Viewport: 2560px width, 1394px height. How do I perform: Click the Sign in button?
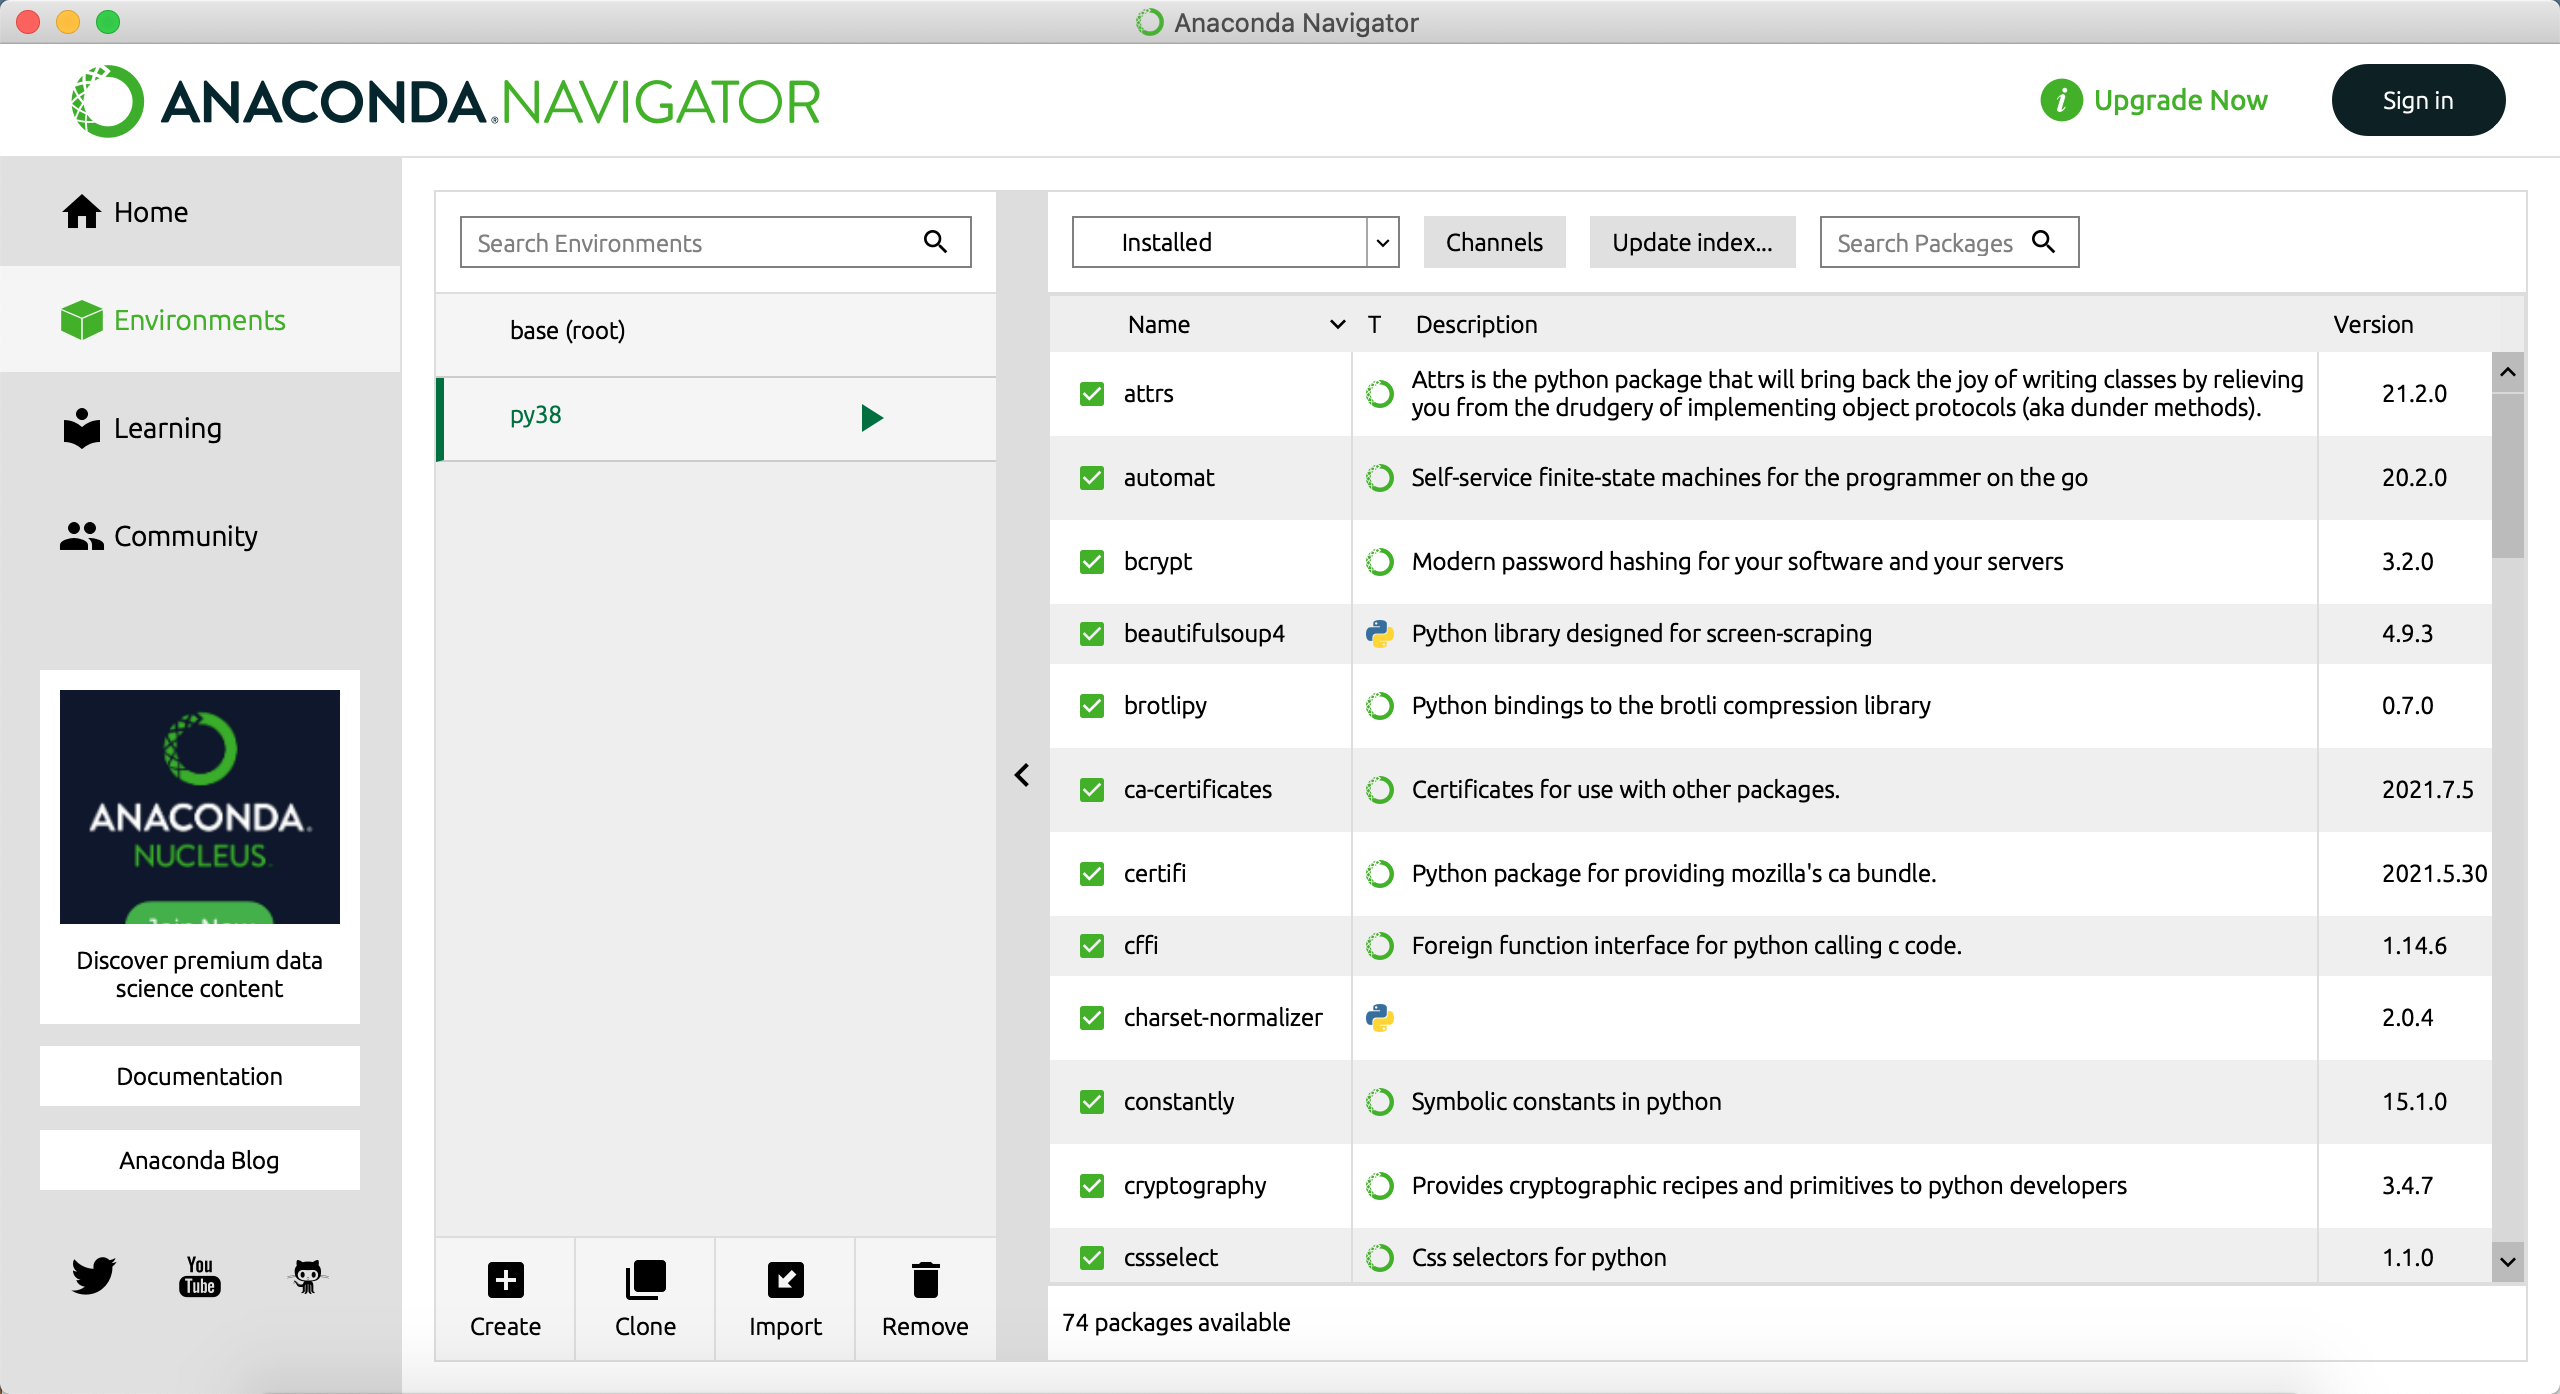[2418, 100]
